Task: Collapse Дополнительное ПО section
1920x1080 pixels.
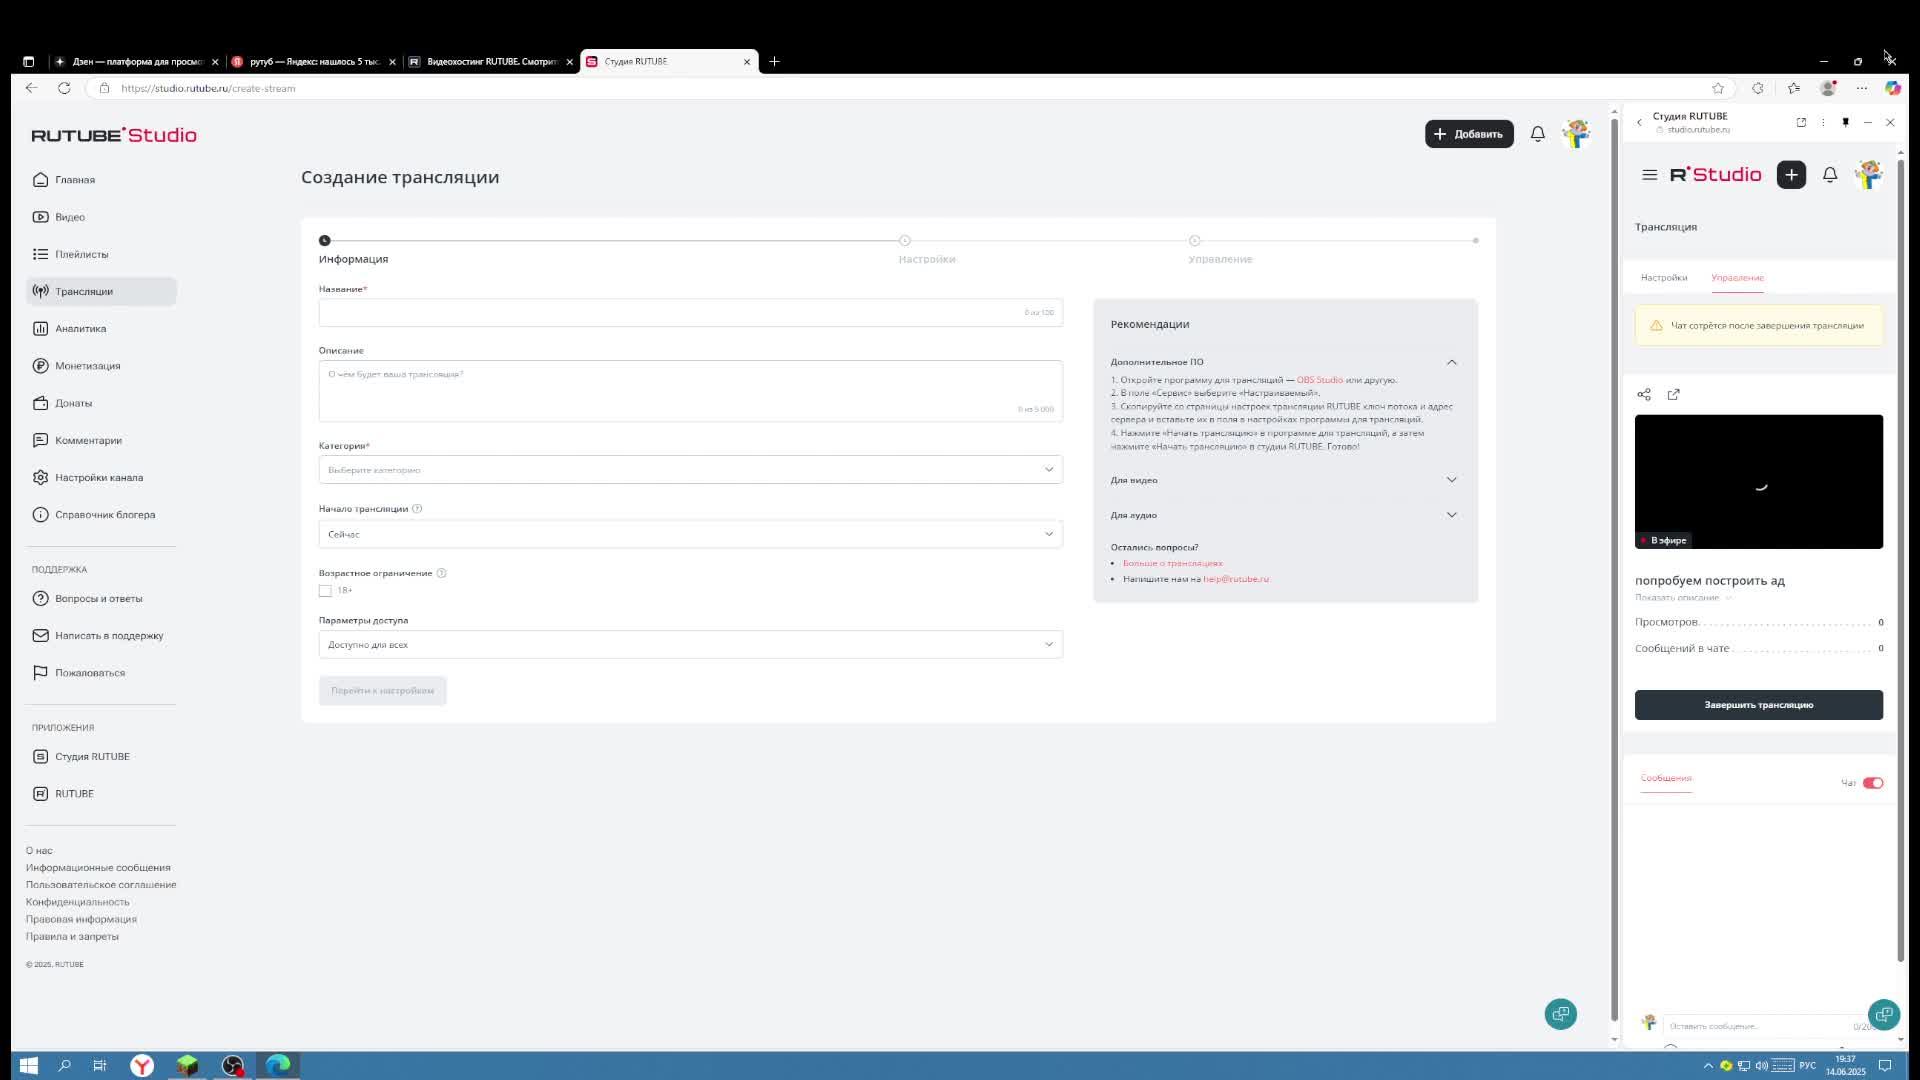Action: [1452, 362]
